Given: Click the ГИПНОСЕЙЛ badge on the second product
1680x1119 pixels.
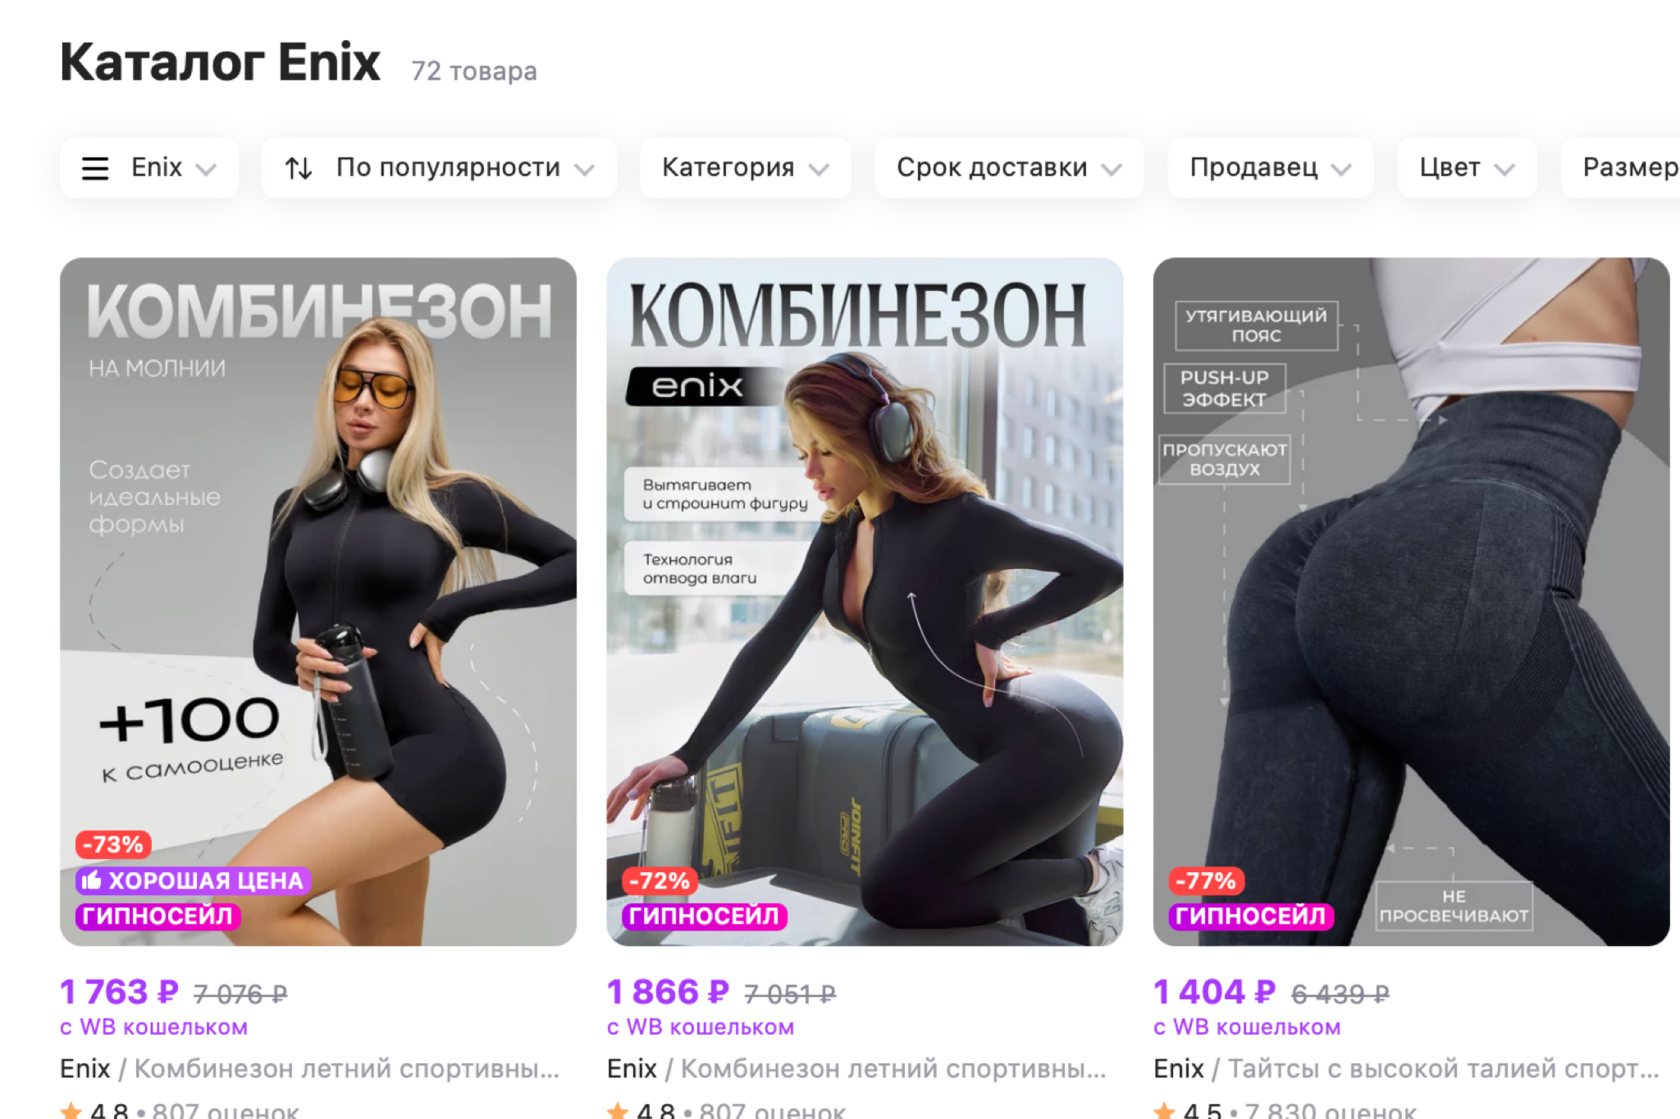Looking at the screenshot, I should [x=704, y=916].
